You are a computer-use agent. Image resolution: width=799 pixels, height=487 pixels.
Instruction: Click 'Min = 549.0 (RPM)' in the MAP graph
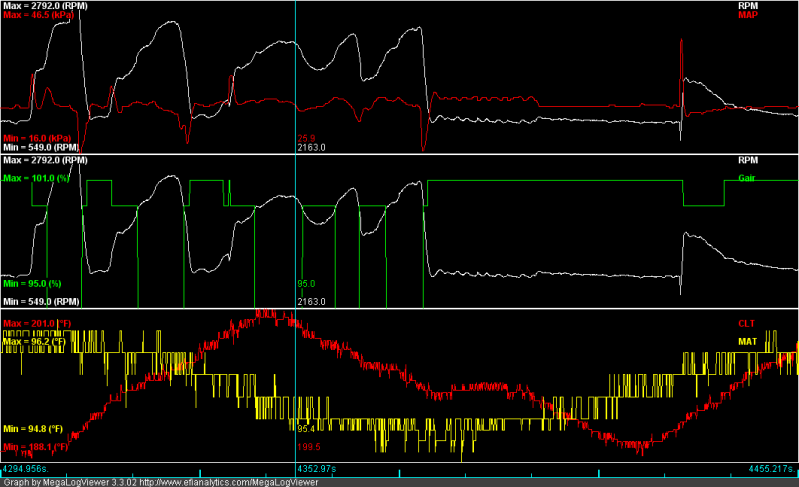coord(41,147)
